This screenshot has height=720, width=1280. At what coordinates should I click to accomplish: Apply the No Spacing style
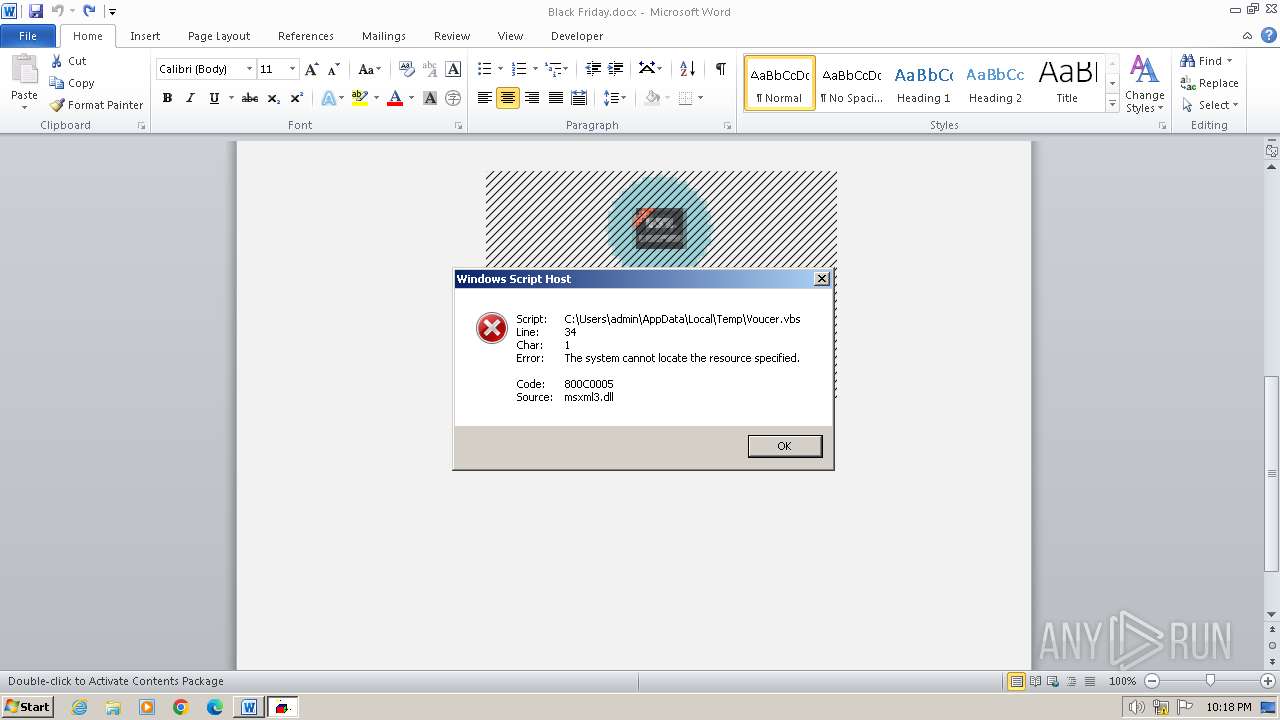(x=852, y=83)
